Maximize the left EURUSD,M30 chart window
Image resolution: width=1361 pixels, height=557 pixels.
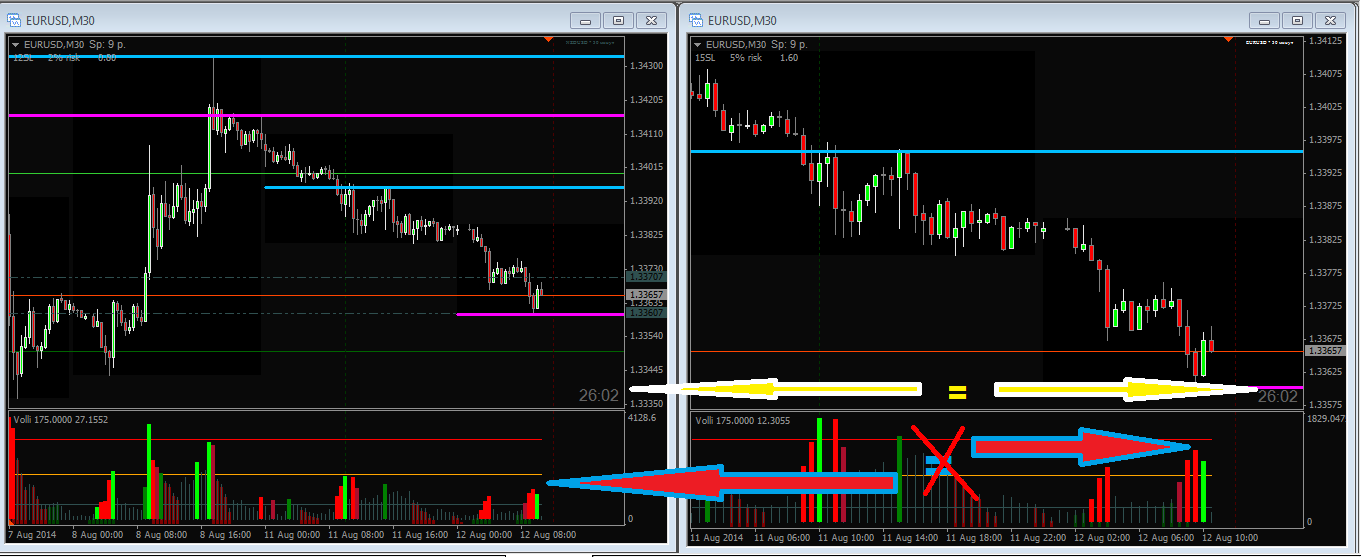pyautogui.click(x=618, y=20)
